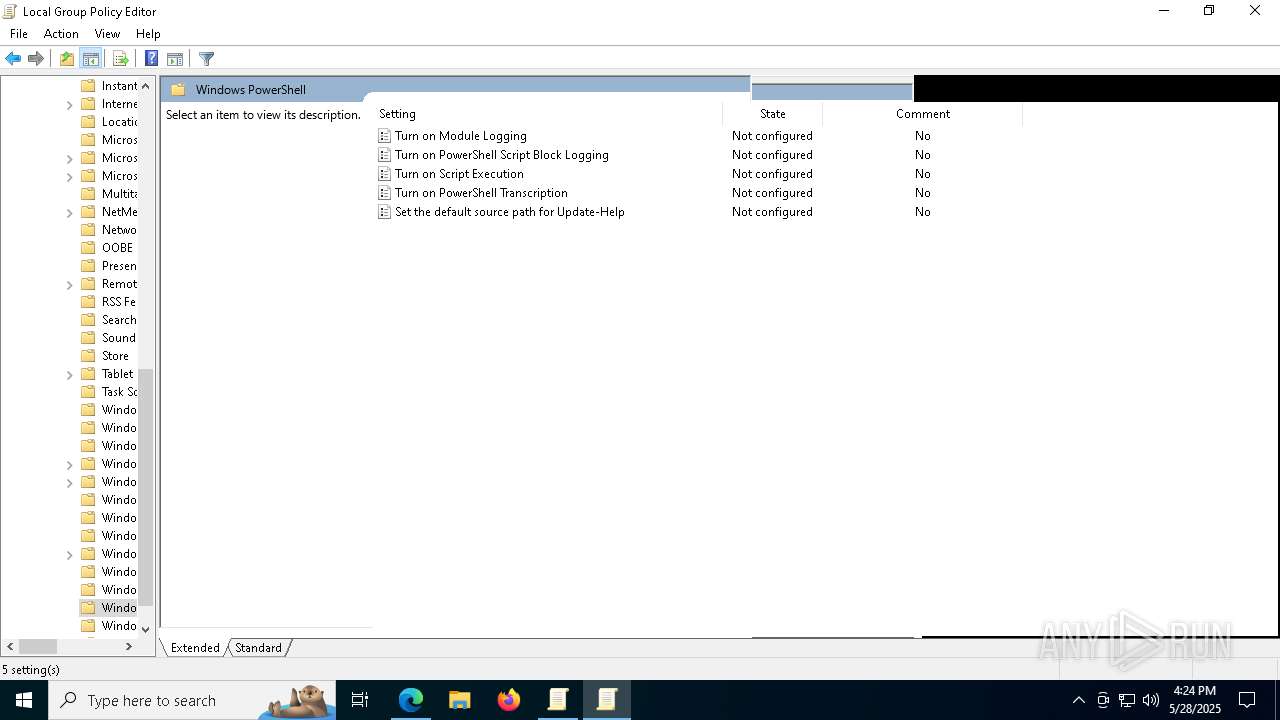
Task: Open the View menu
Action: 107,34
